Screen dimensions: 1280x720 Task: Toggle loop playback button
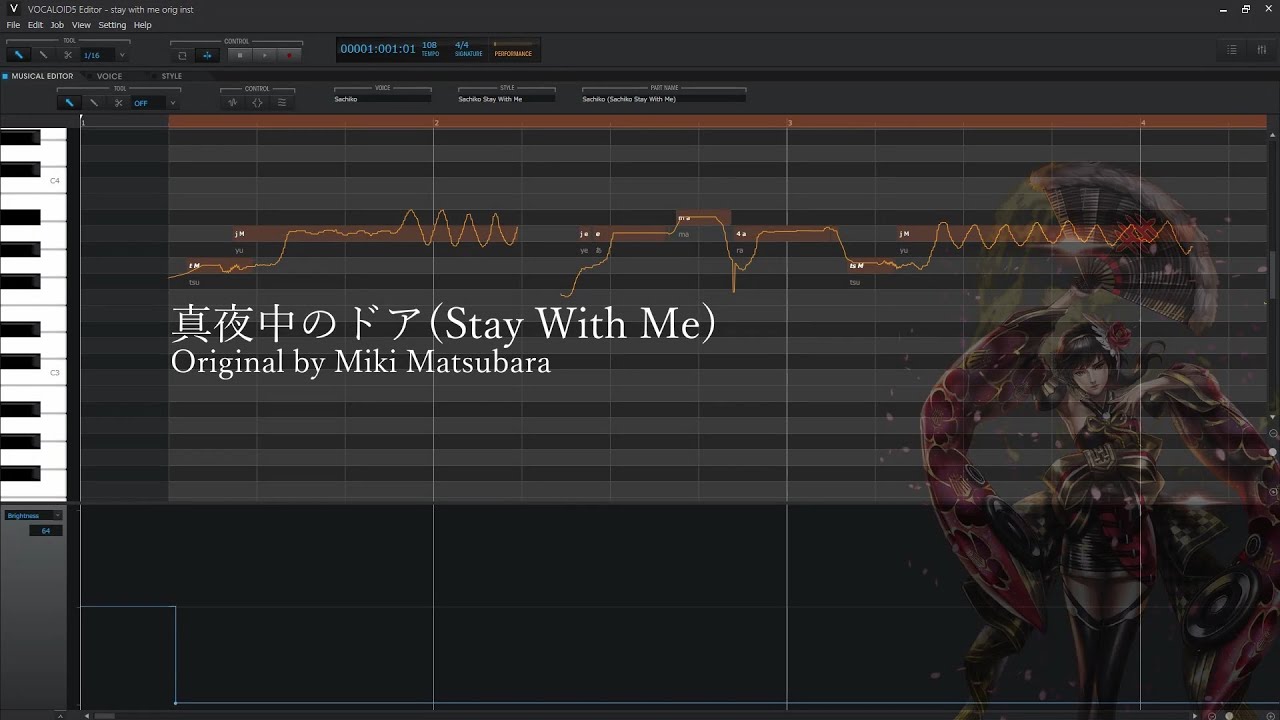pyautogui.click(x=182, y=55)
